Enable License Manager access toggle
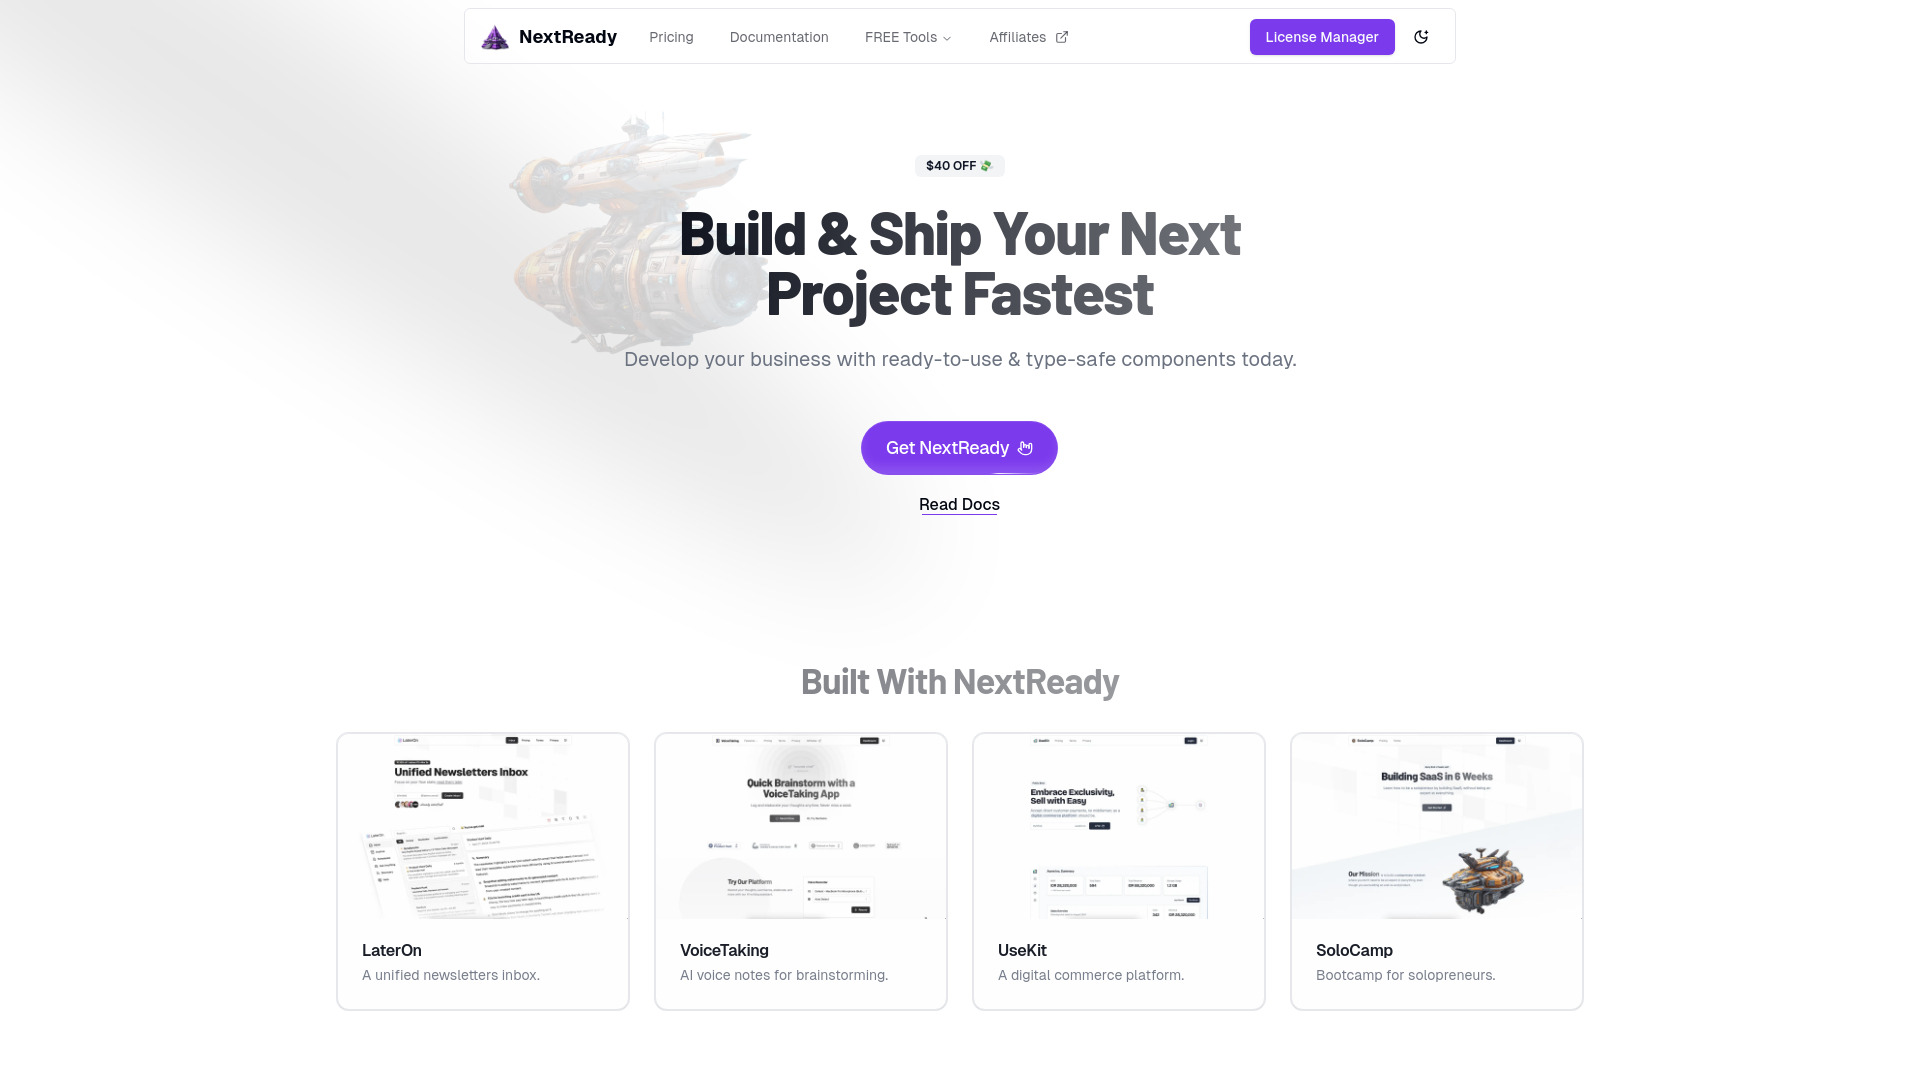 click(x=1321, y=36)
